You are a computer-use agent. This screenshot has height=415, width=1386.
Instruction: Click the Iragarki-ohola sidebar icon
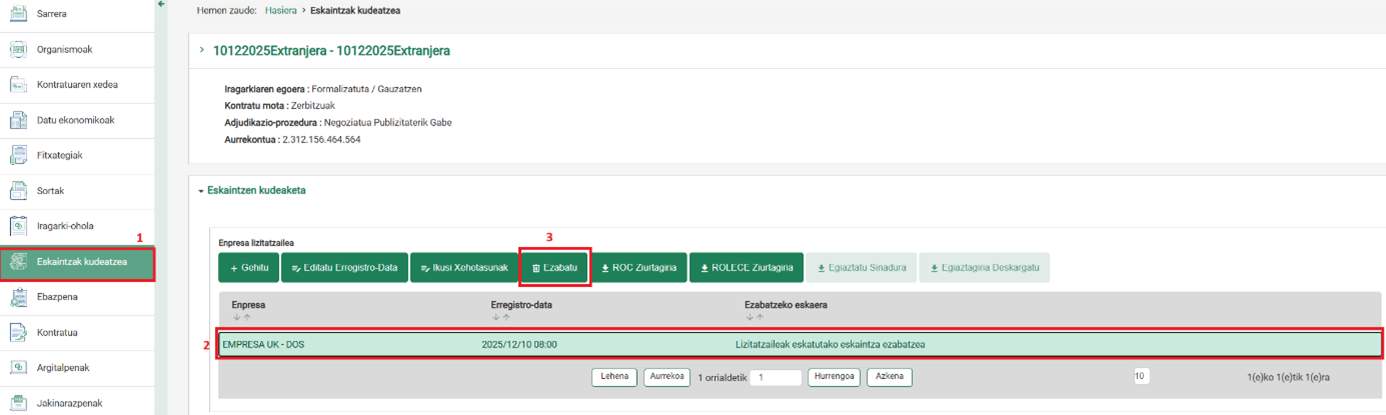coord(18,226)
